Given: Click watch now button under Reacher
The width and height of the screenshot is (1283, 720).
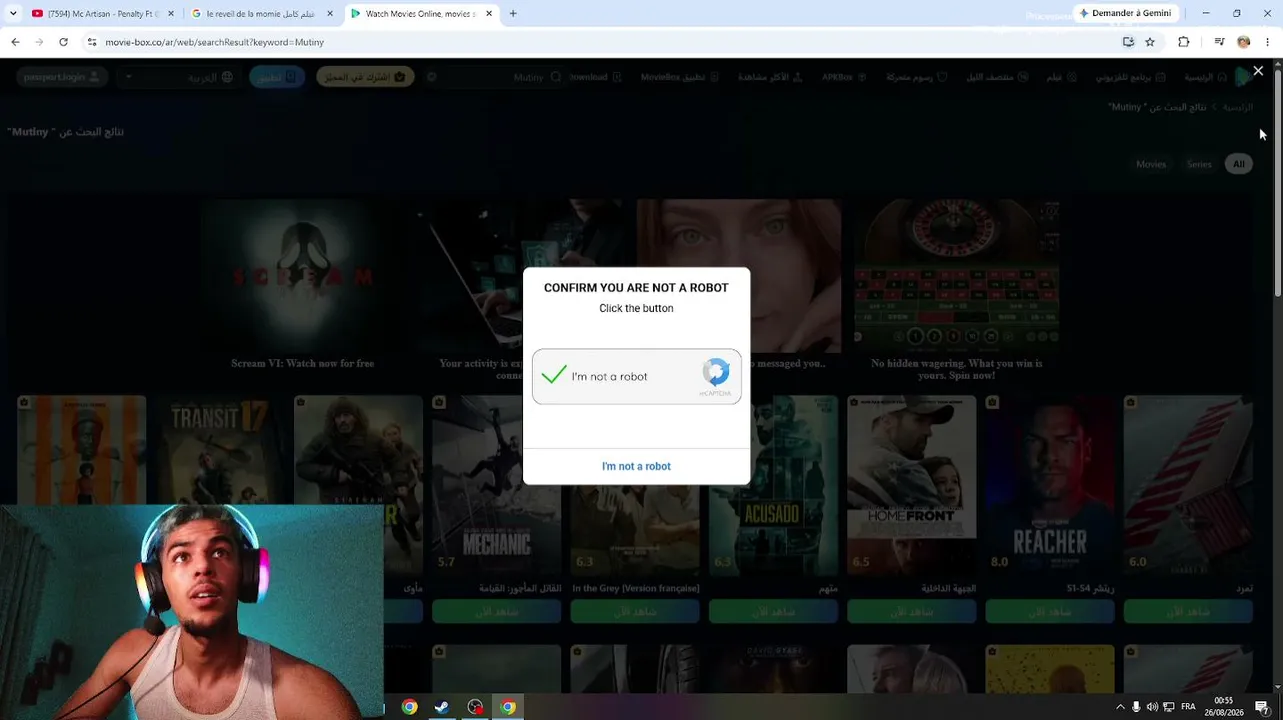Looking at the screenshot, I should click(x=1050, y=611).
